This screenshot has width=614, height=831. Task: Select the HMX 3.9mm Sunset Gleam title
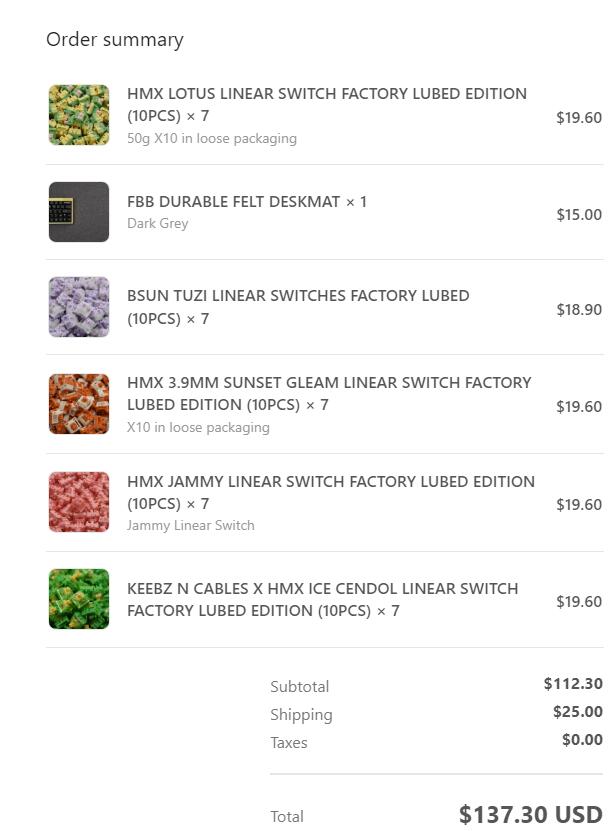(329, 394)
